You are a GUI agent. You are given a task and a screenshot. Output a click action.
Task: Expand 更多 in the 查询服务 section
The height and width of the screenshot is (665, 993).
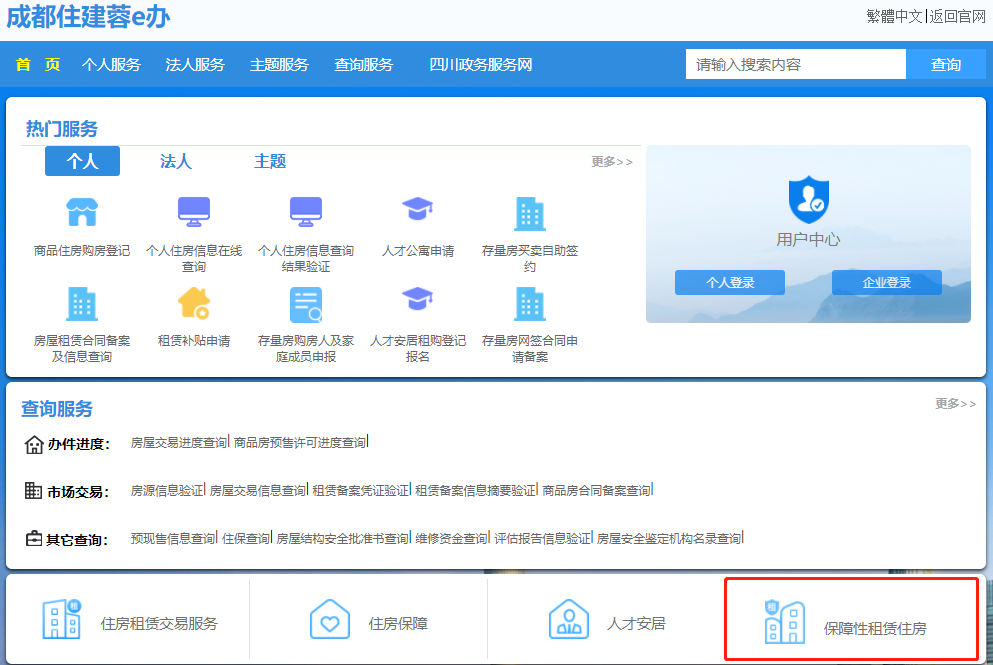955,404
